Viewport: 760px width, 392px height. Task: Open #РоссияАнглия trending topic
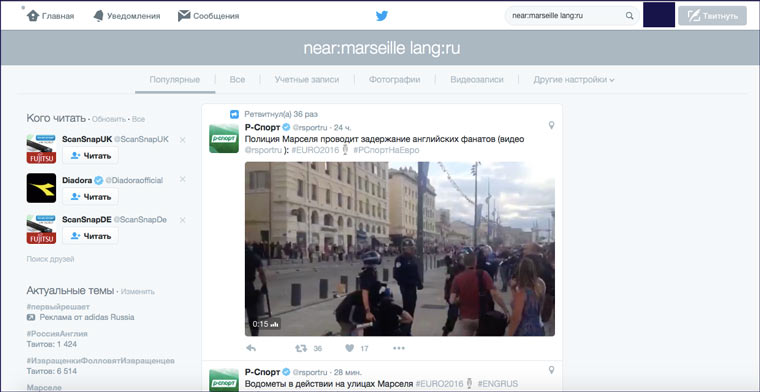[57, 334]
